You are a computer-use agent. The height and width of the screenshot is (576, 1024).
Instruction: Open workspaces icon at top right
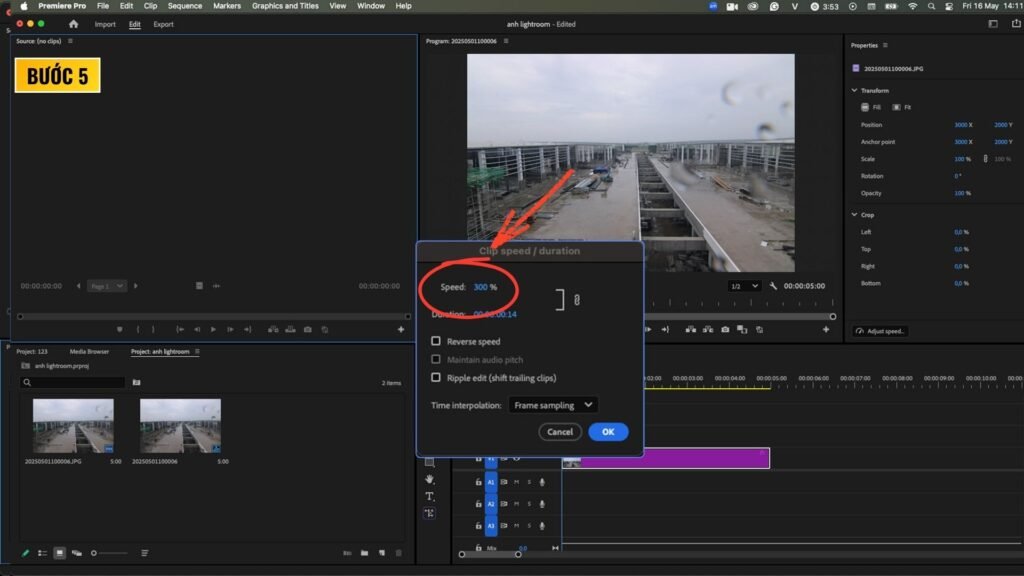(993, 24)
